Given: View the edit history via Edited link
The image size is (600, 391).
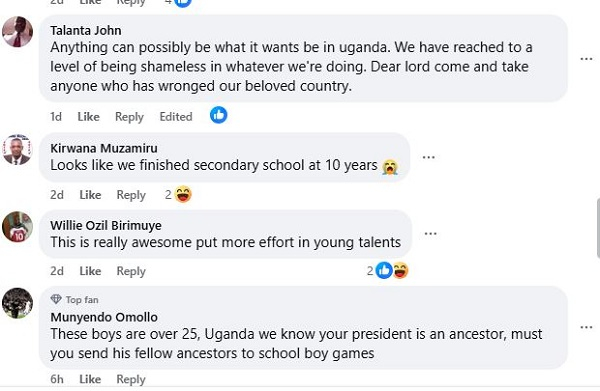Looking at the screenshot, I should coord(176,116).
